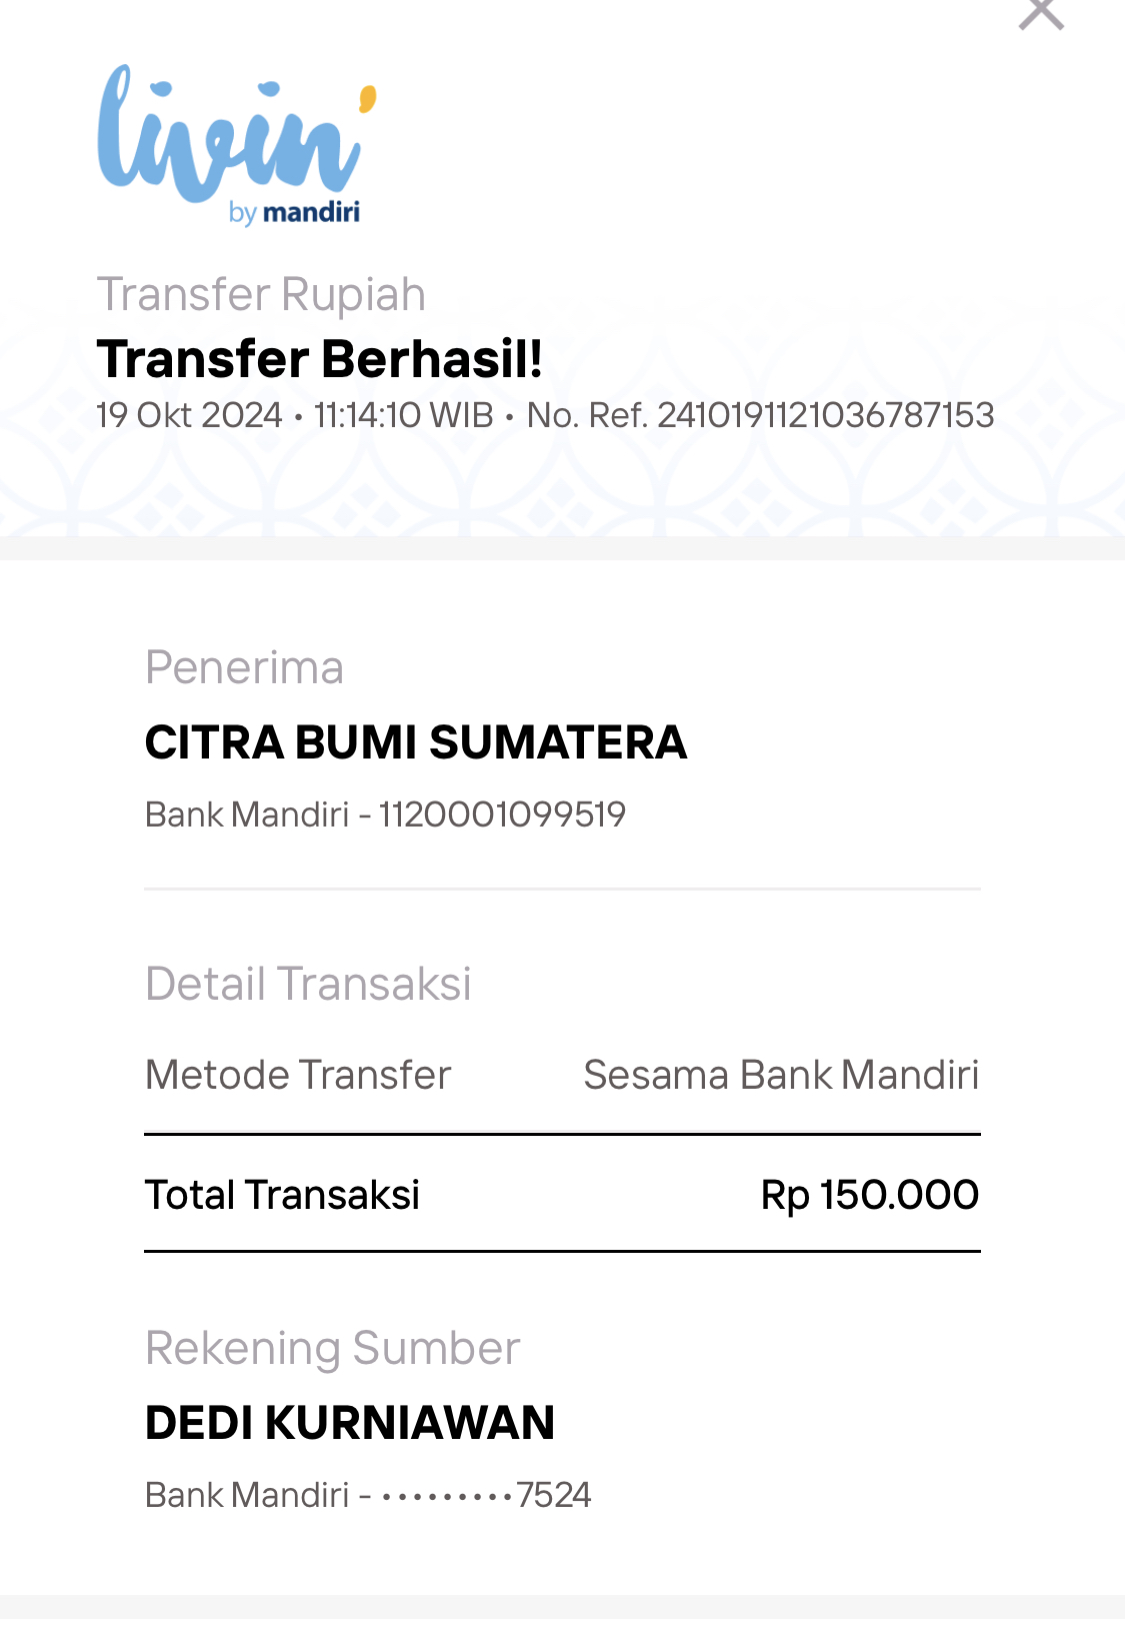The height and width of the screenshot is (1641, 1125).
Task: Tap the Total Transaksi label
Action: [x=282, y=1195]
